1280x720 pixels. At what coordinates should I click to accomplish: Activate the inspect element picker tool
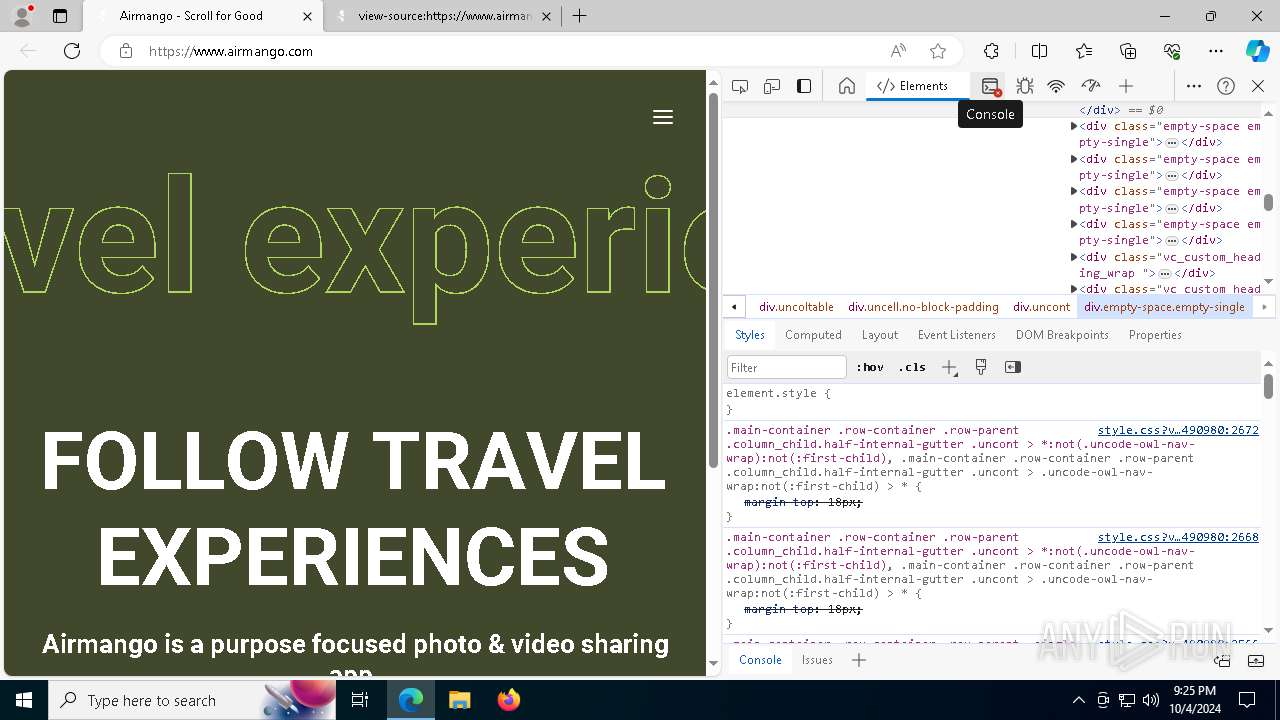point(740,86)
